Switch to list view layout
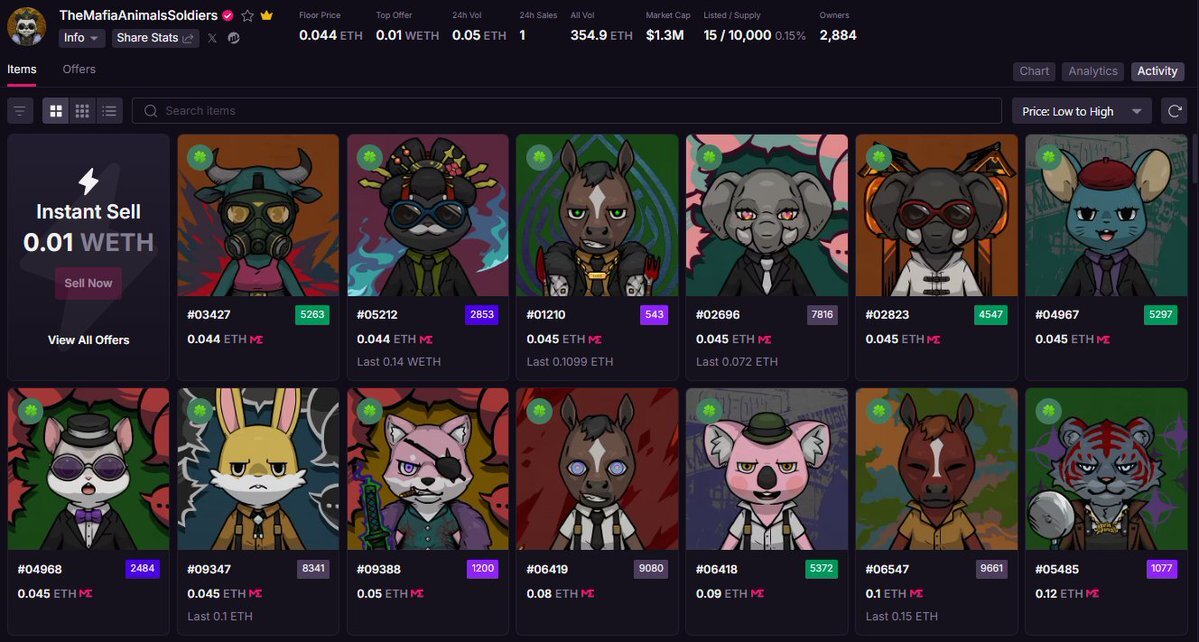This screenshot has width=1199, height=642. tap(109, 111)
